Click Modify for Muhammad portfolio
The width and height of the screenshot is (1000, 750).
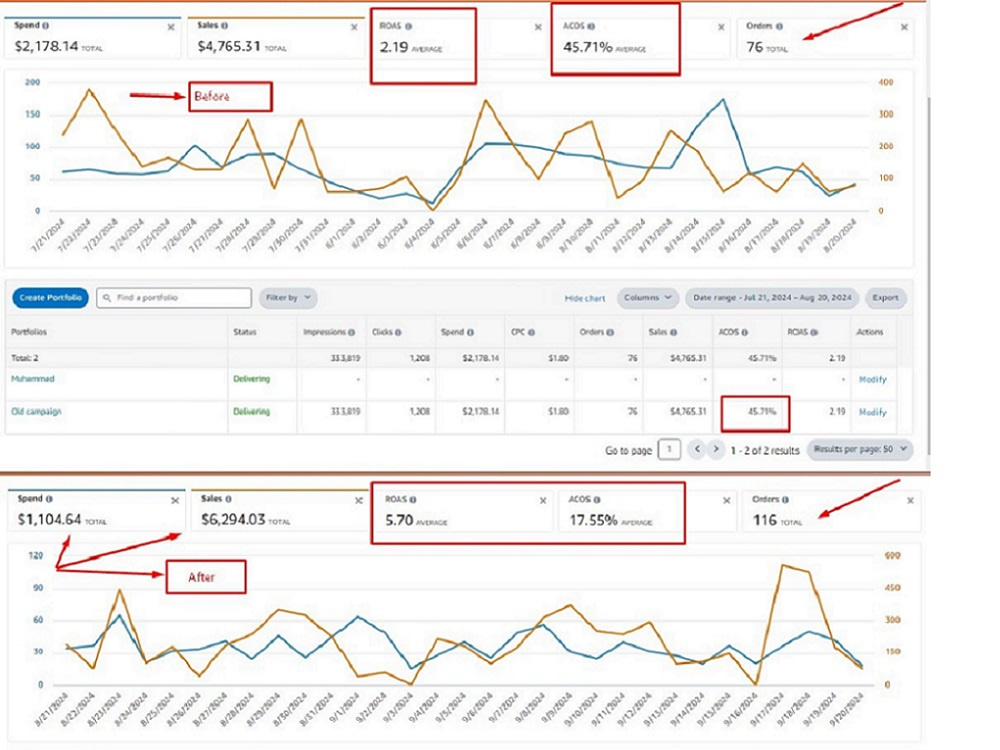(x=872, y=379)
